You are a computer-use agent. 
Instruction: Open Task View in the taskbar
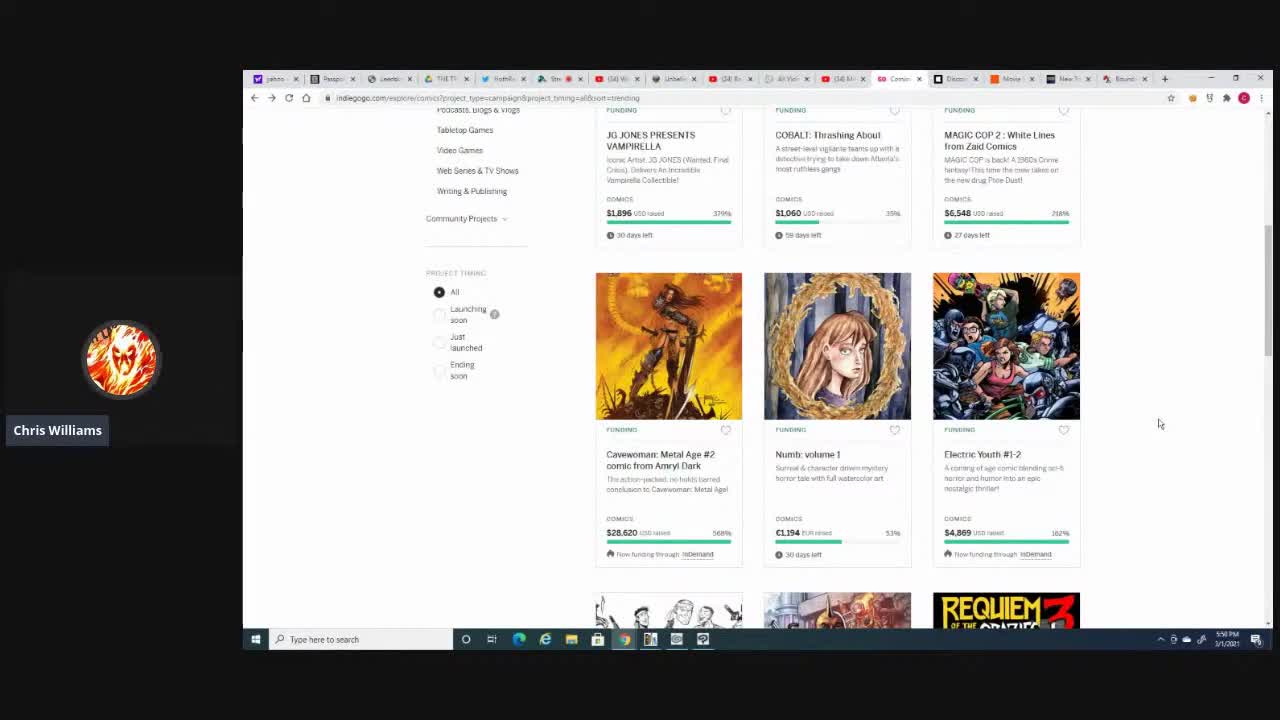coord(492,639)
